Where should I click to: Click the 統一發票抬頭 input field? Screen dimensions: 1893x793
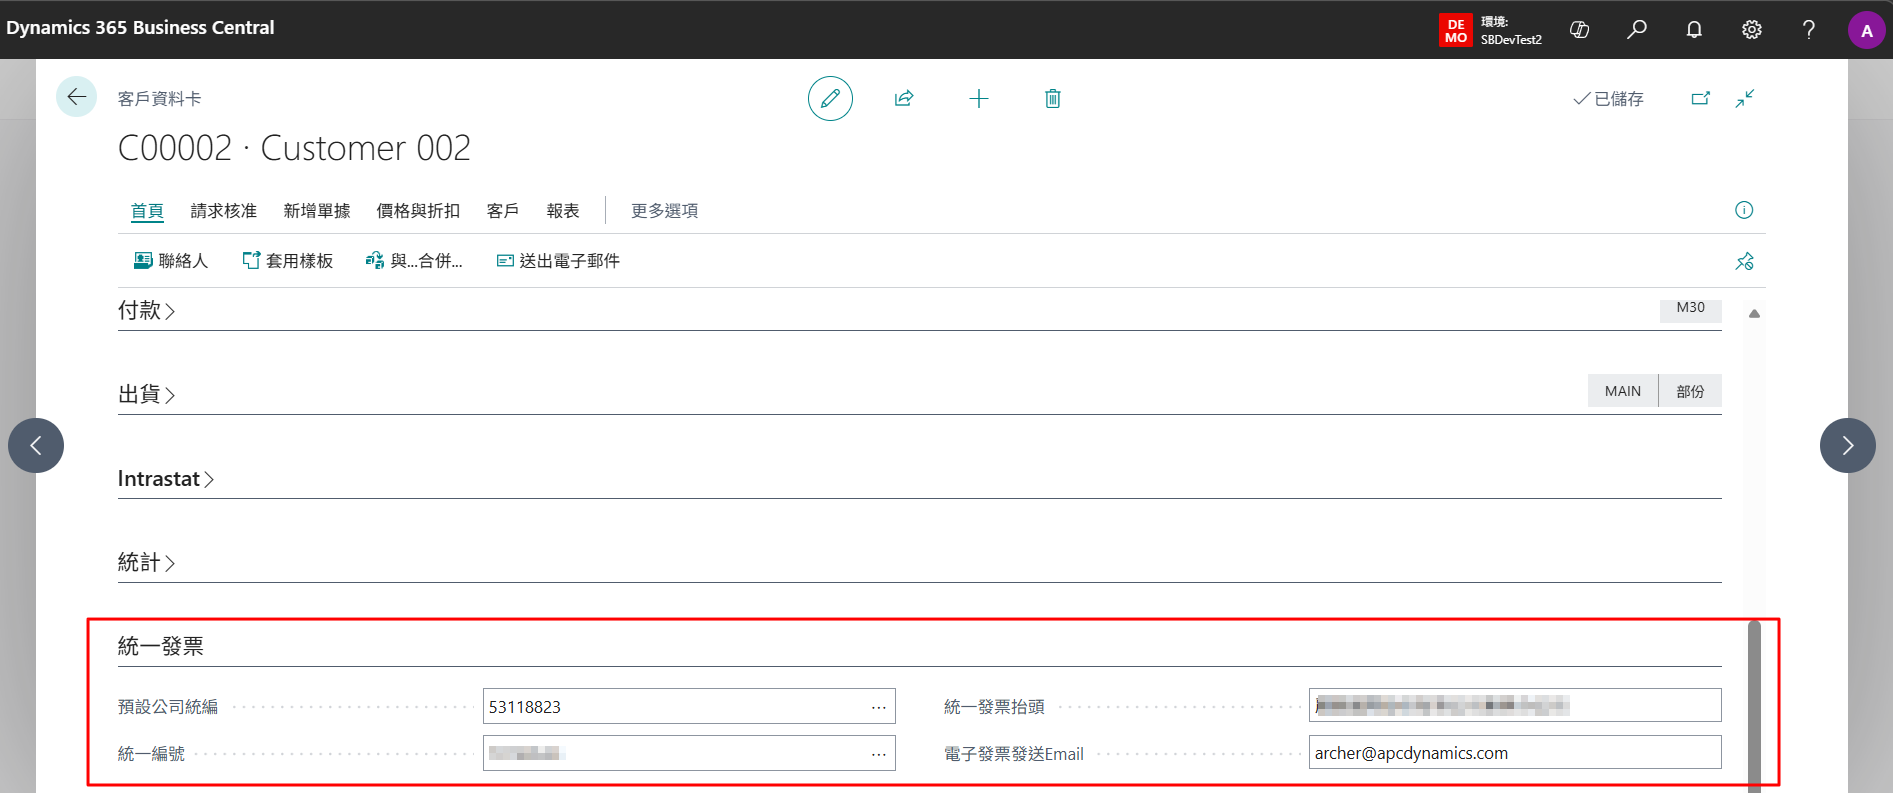coord(1515,706)
